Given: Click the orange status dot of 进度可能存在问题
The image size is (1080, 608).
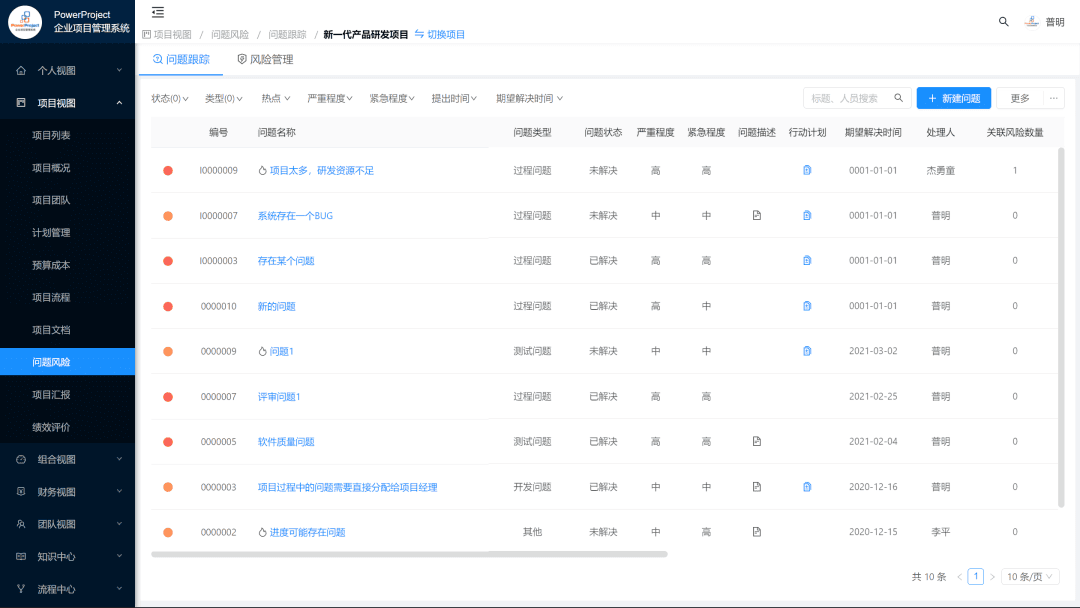Looking at the screenshot, I should [167, 532].
